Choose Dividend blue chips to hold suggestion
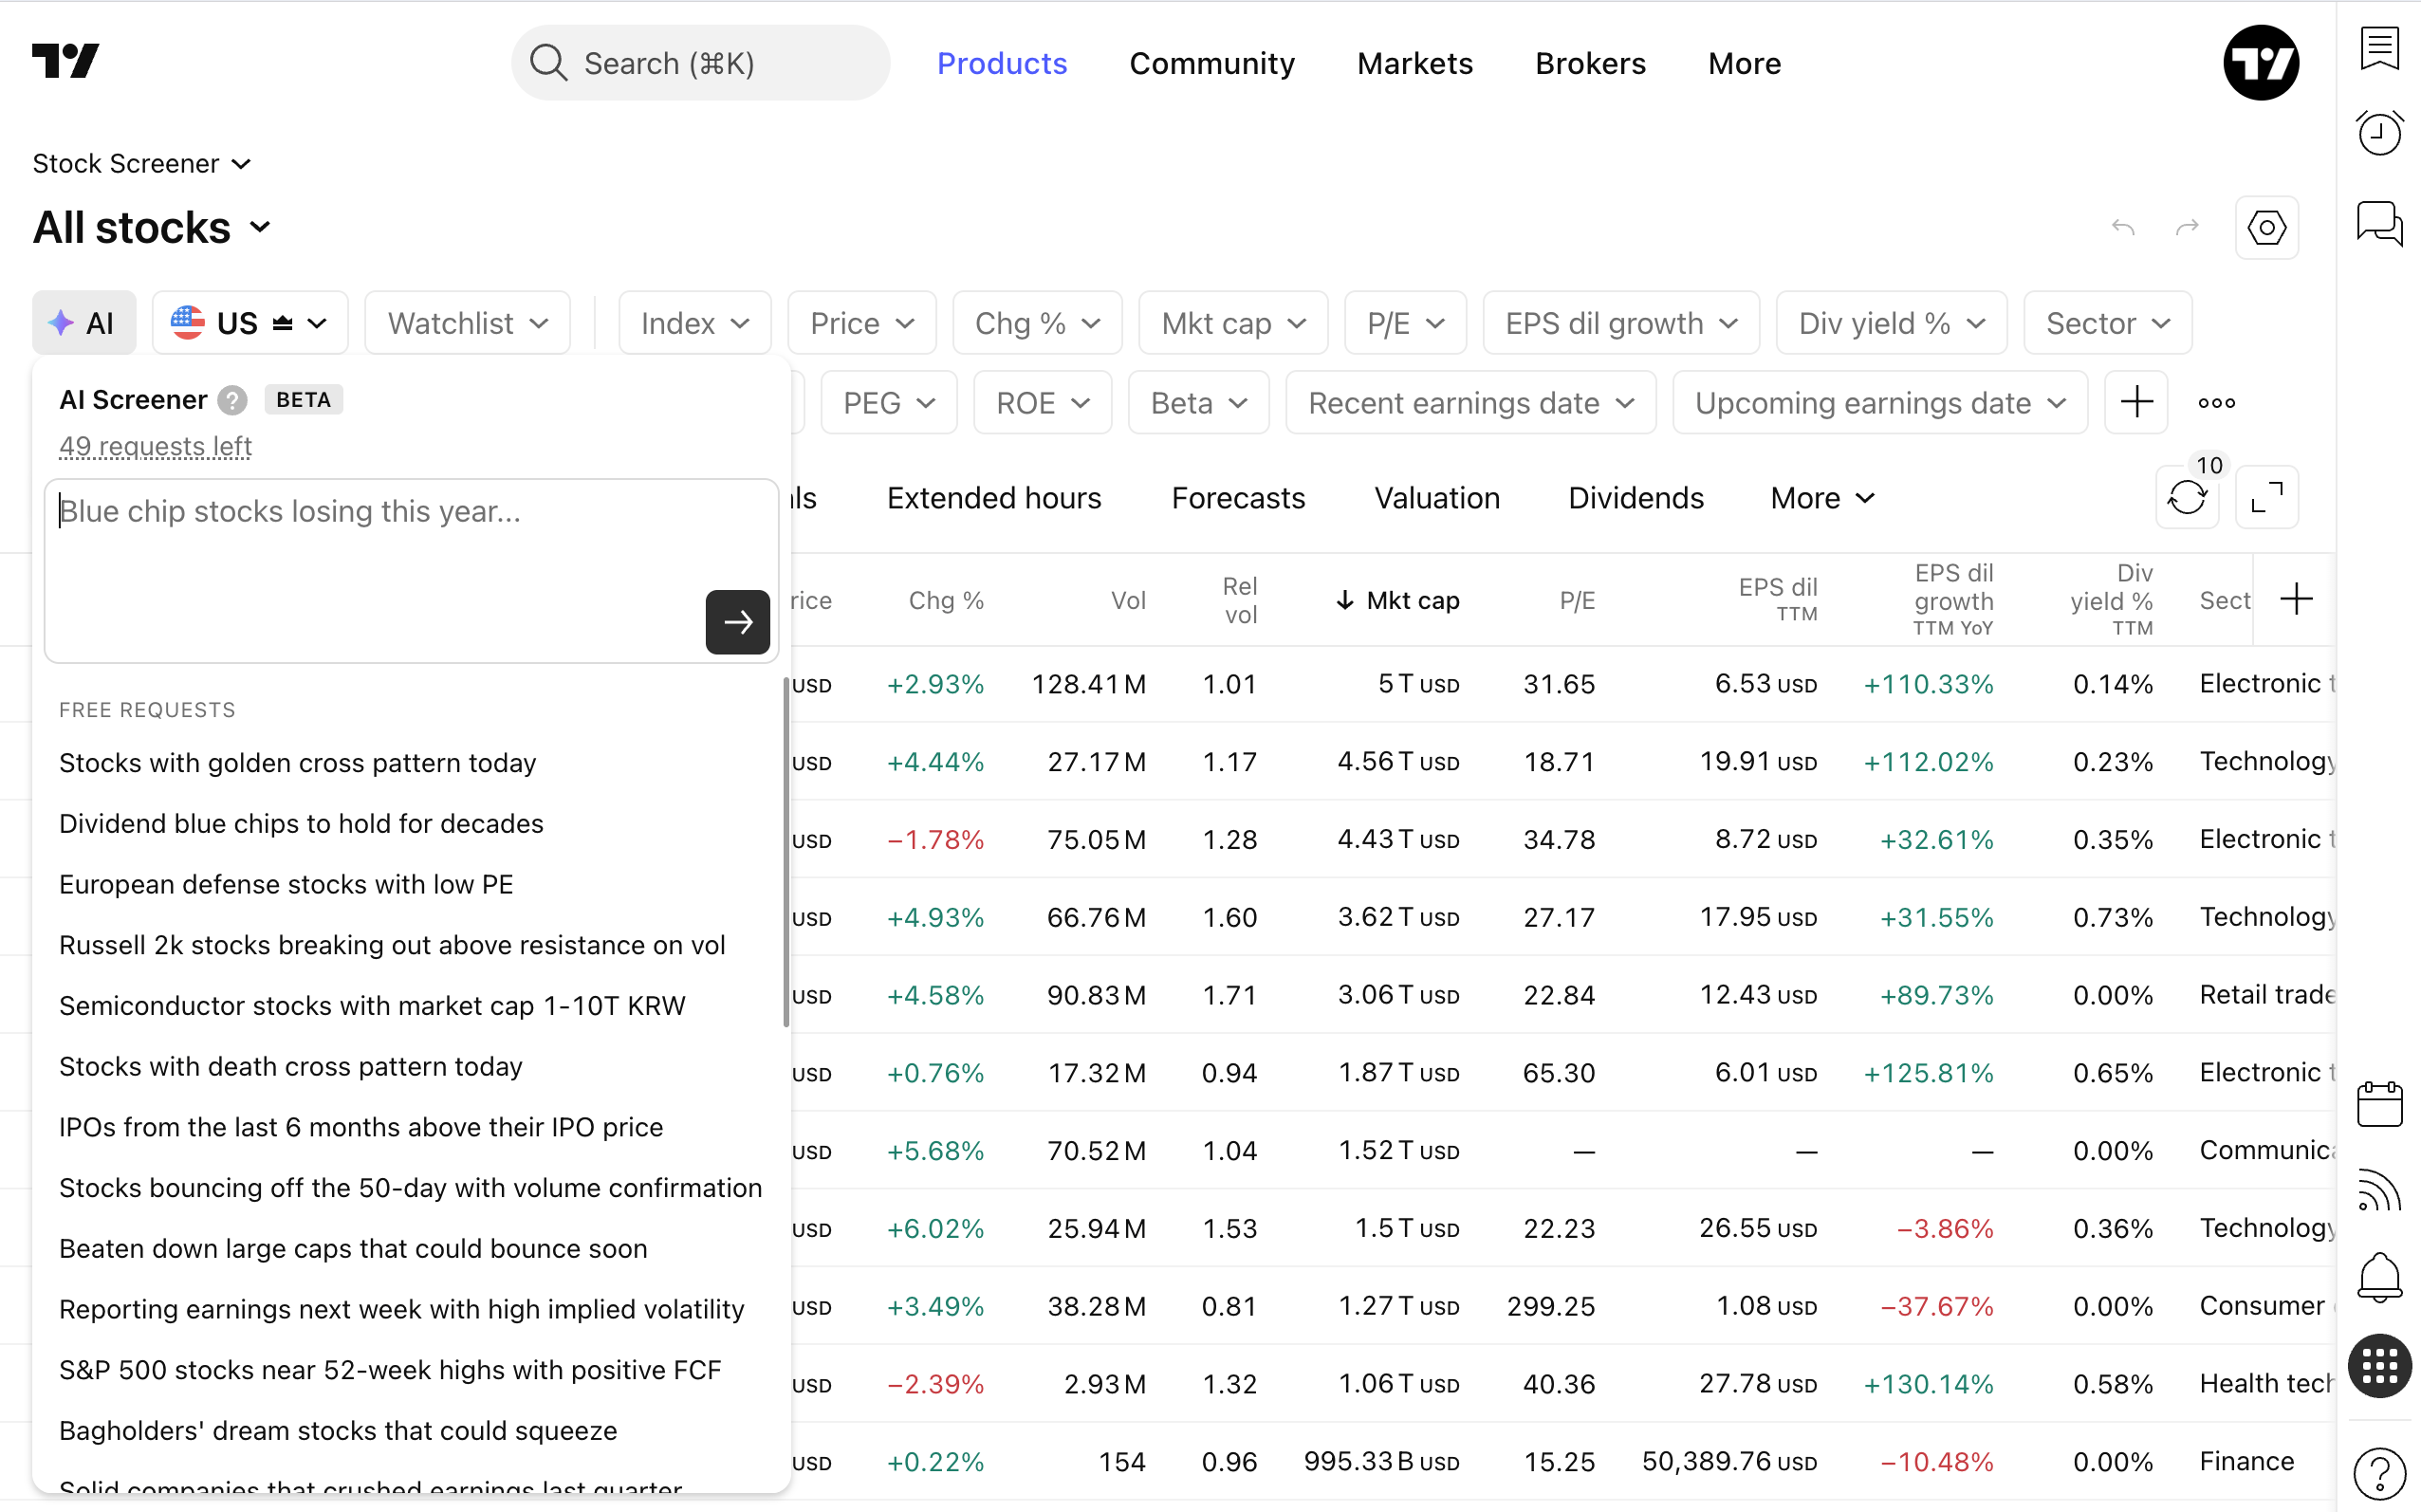Screen dimensions: 2421x1512 [x=301, y=824]
